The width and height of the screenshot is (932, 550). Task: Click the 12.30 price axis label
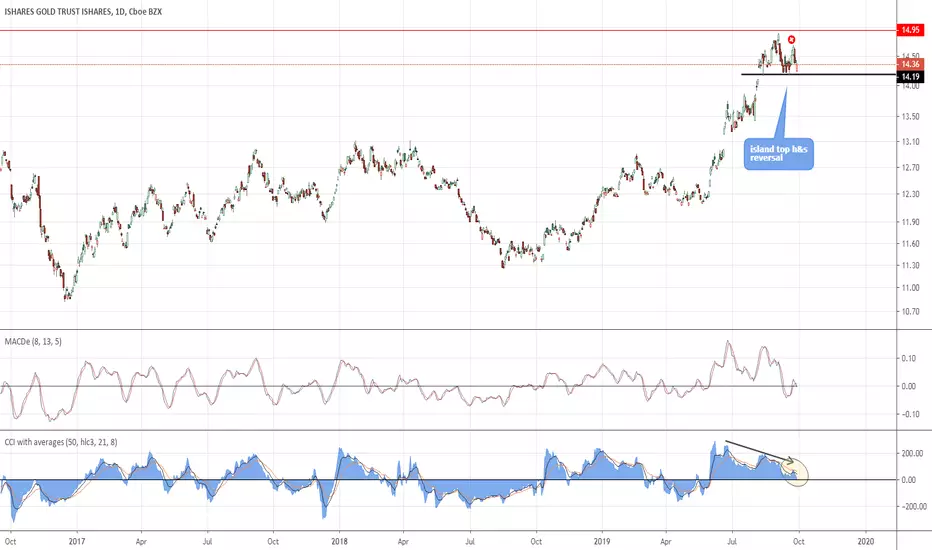(x=910, y=194)
